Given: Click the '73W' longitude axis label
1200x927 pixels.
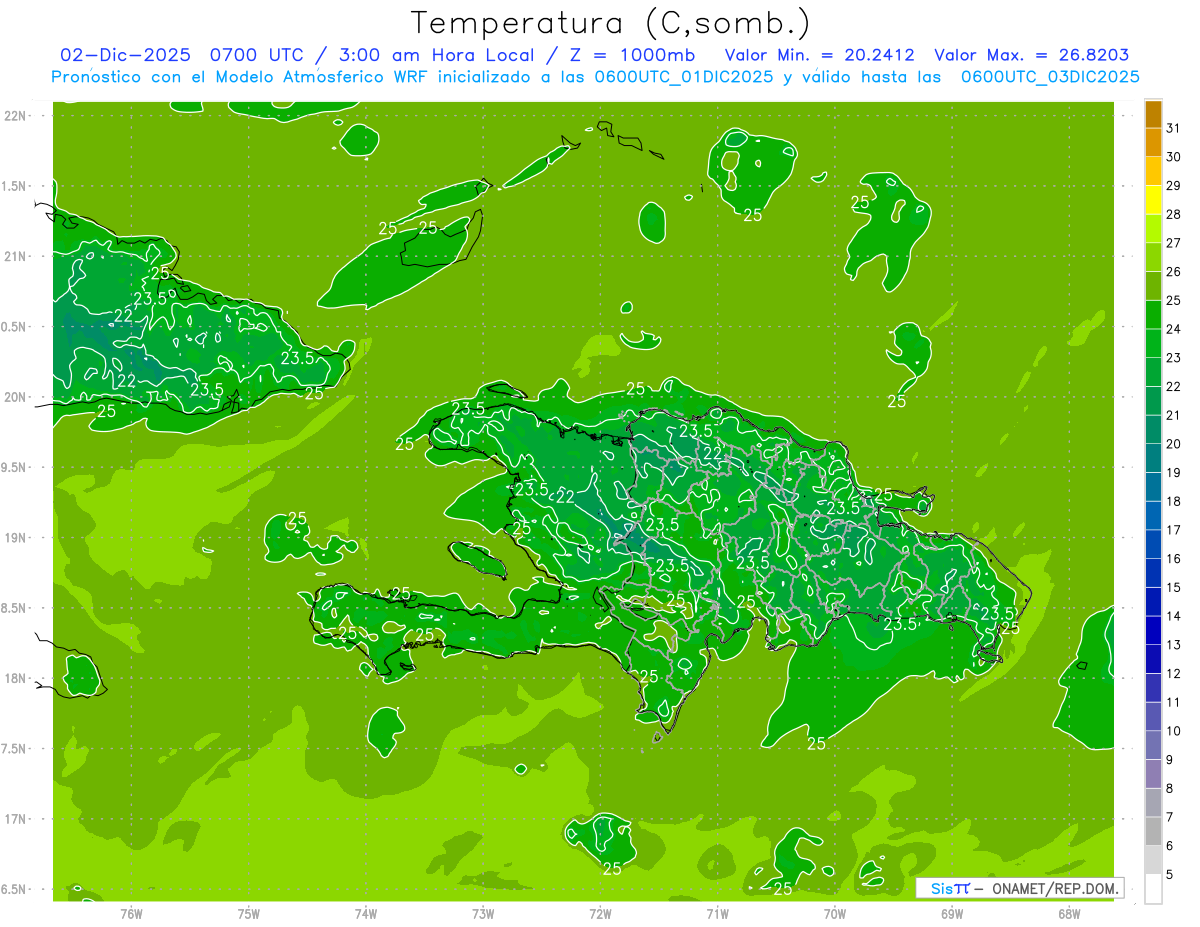Looking at the screenshot, I should [483, 913].
